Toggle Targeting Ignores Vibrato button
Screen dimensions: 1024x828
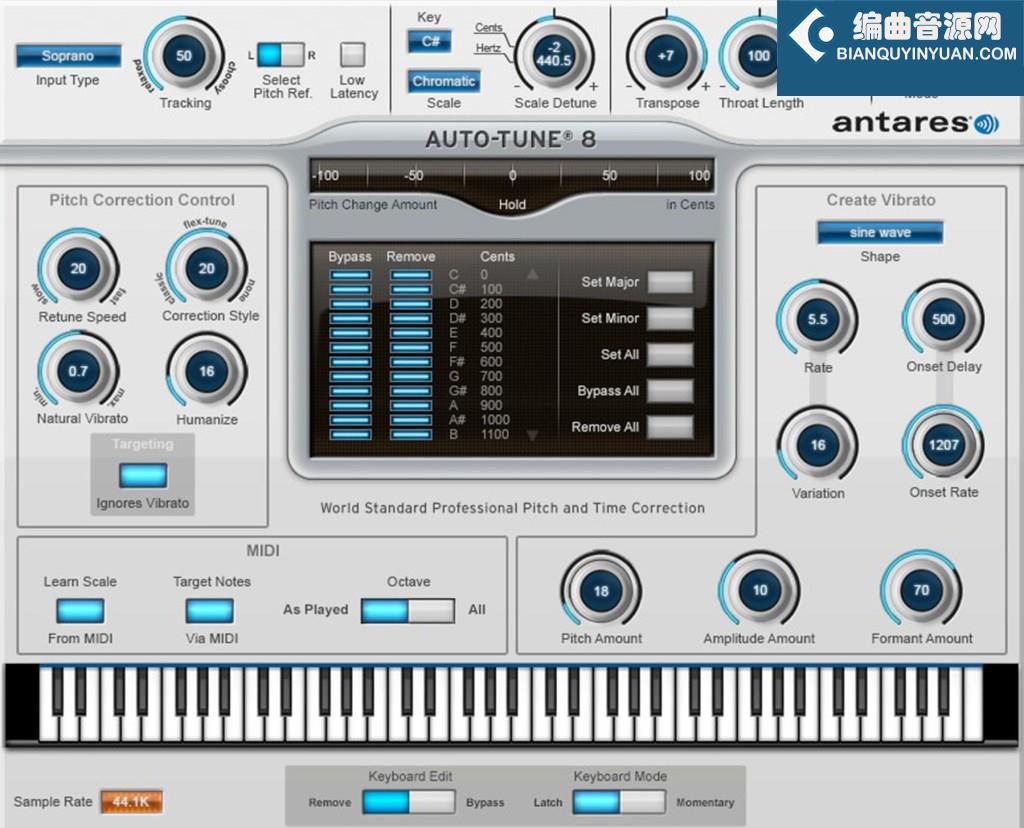(x=143, y=475)
